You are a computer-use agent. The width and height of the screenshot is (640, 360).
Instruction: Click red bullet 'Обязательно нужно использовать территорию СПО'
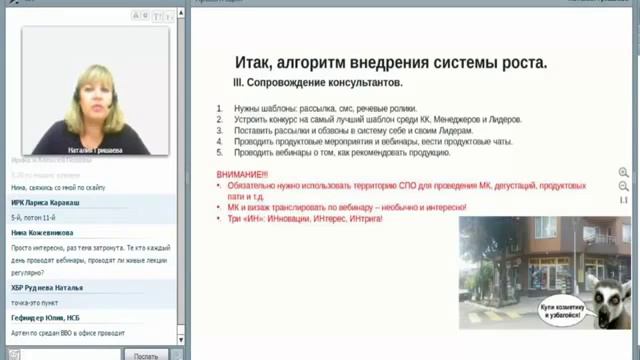(407, 191)
